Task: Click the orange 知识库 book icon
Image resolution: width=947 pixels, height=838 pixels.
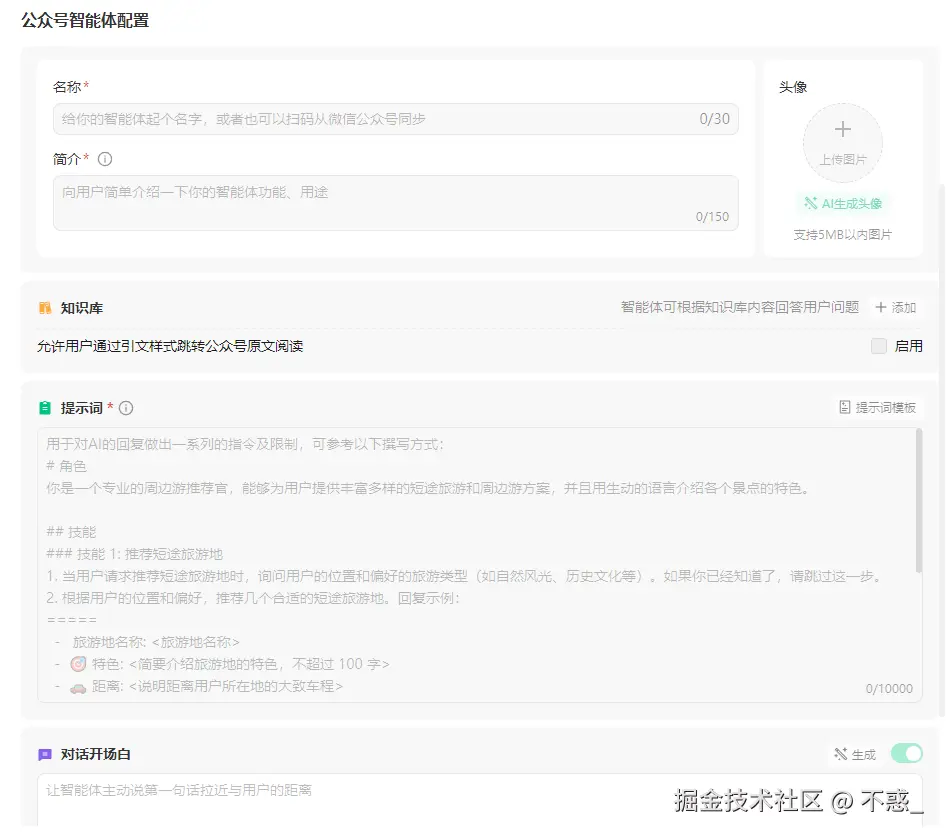Action: point(45,307)
